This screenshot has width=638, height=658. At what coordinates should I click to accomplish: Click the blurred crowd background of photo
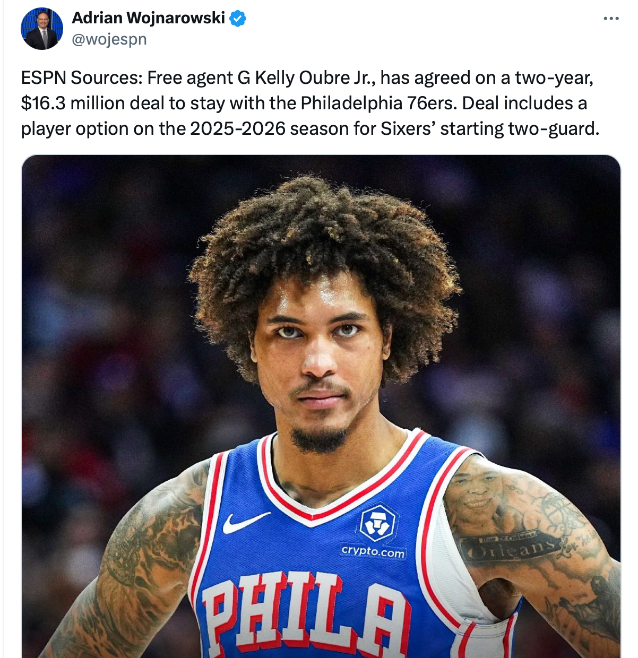[105, 294]
